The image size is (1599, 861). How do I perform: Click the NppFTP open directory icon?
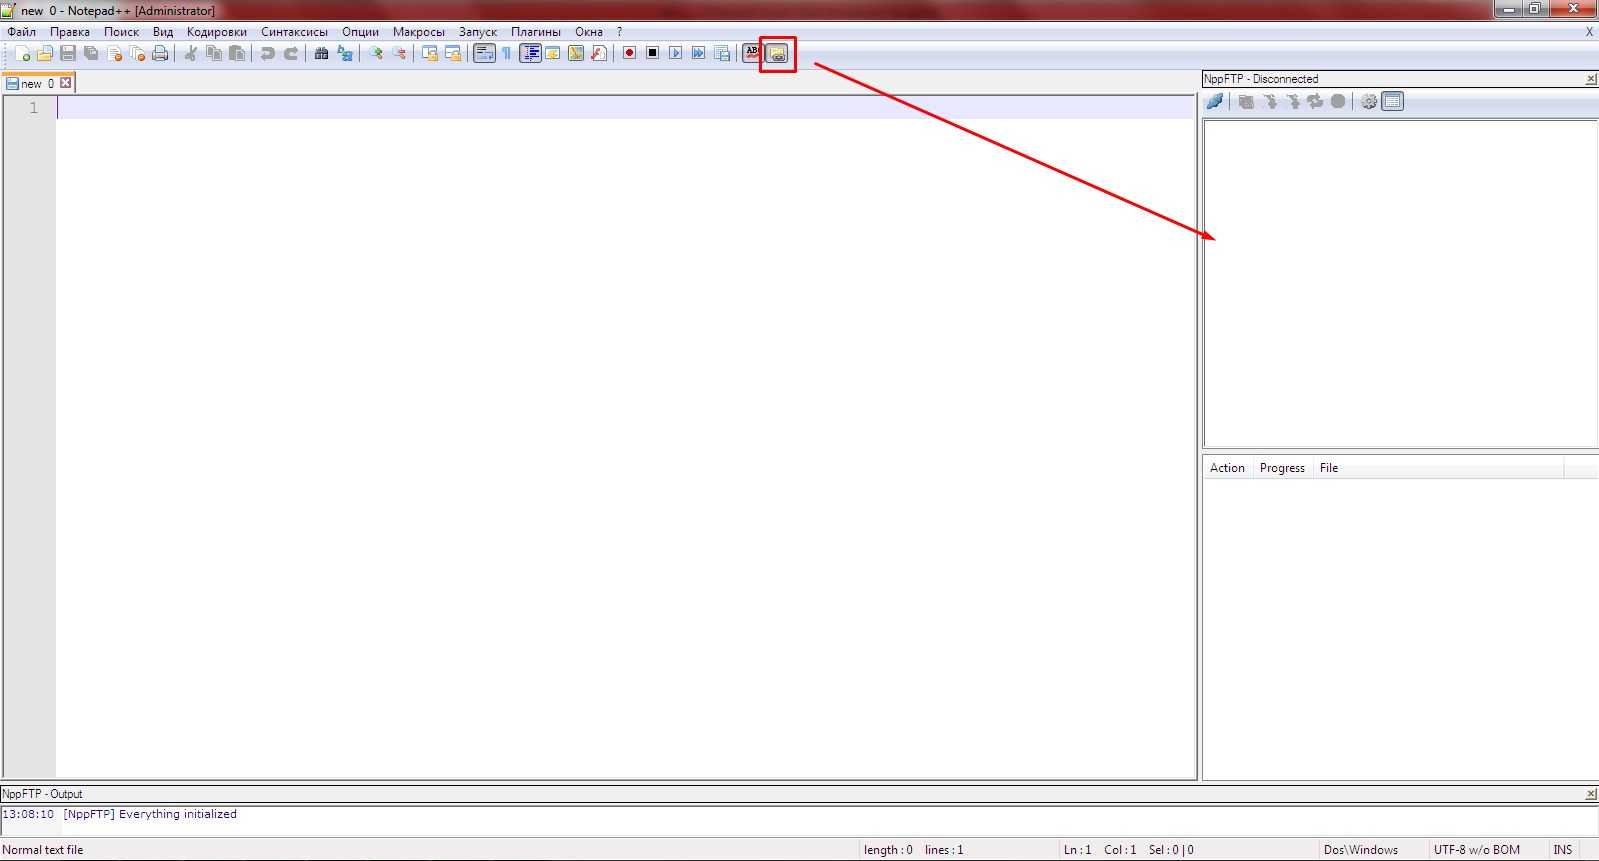(1246, 101)
